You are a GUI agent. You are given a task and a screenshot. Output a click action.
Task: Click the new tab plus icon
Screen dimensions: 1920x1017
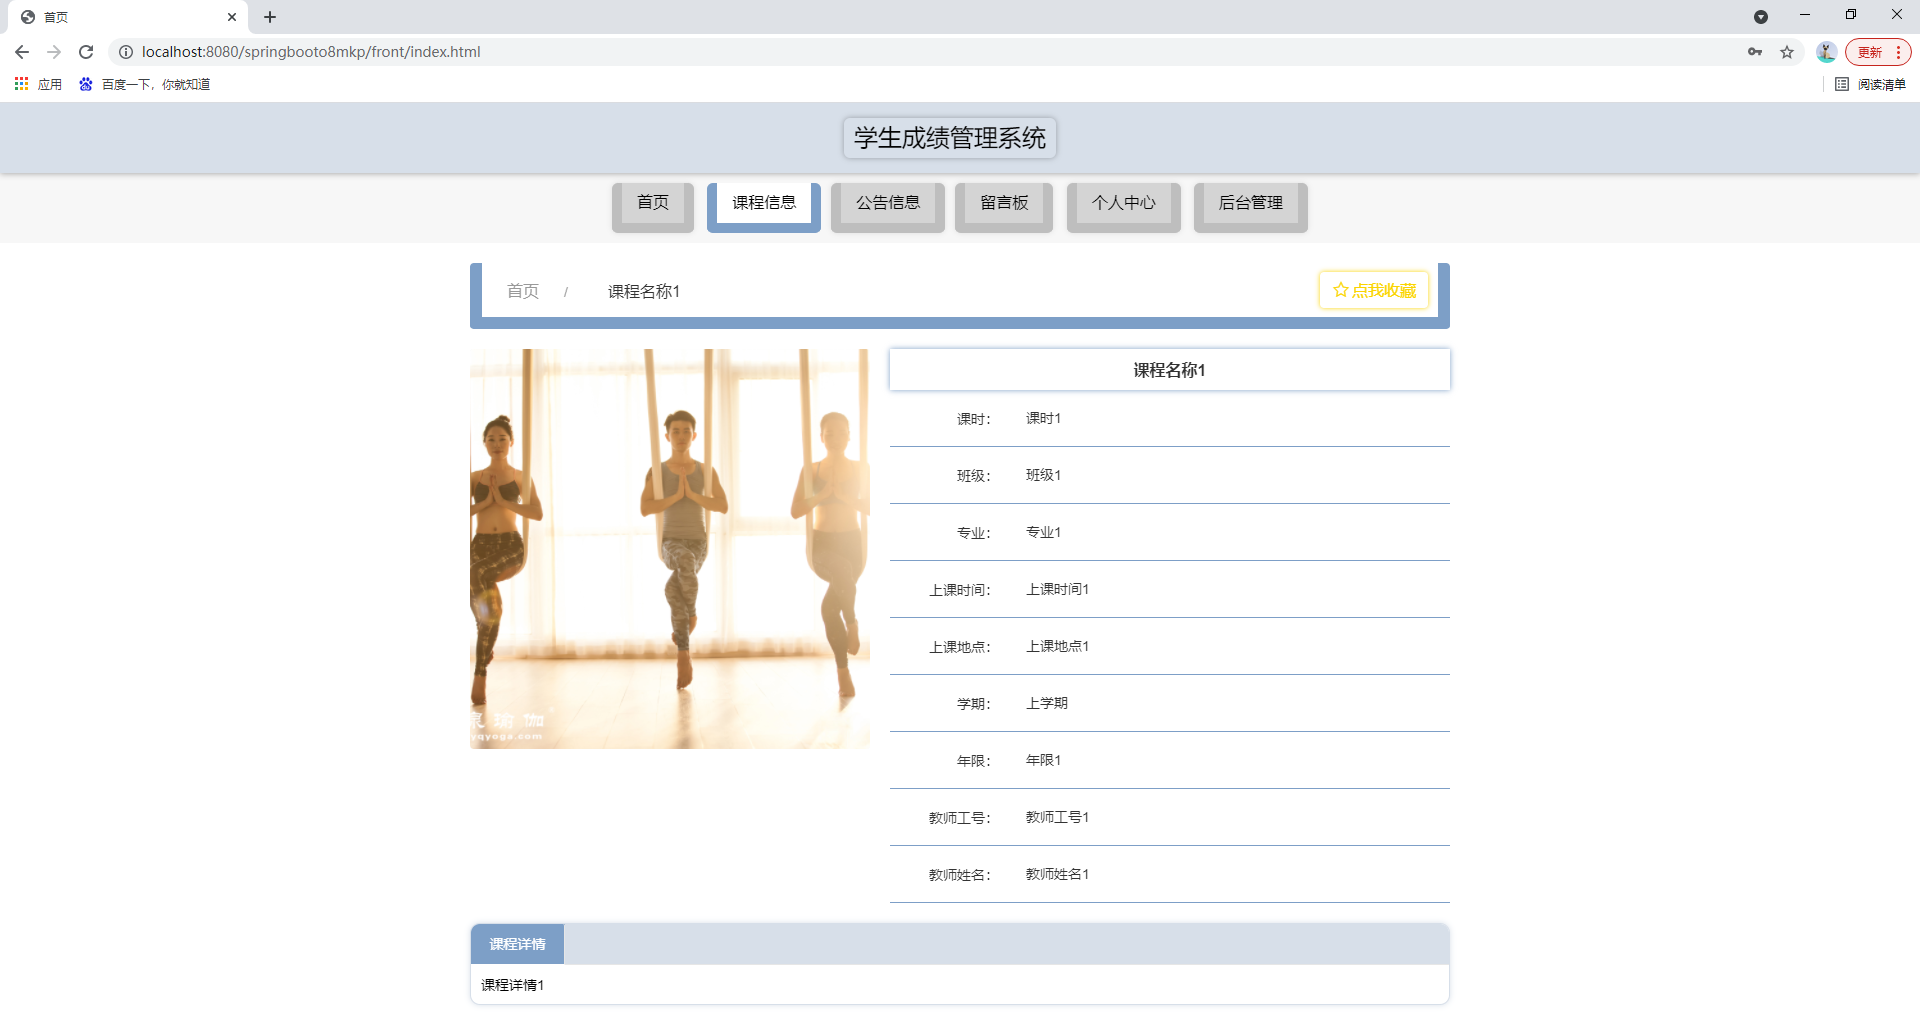270,17
